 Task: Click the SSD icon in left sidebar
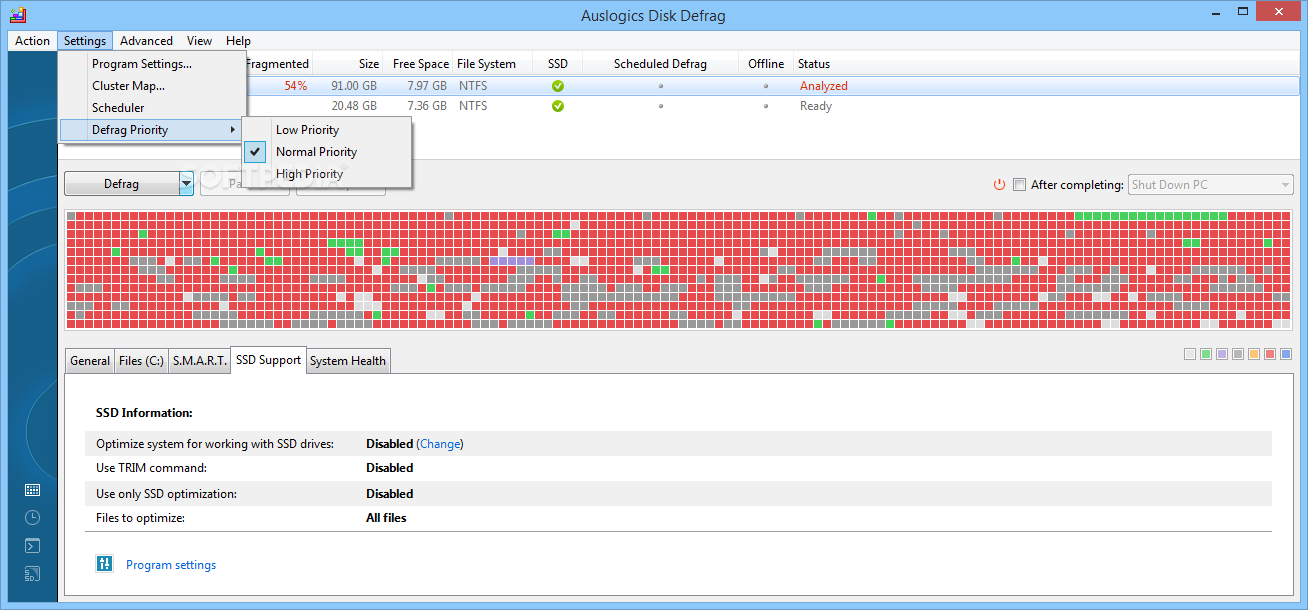[32, 574]
